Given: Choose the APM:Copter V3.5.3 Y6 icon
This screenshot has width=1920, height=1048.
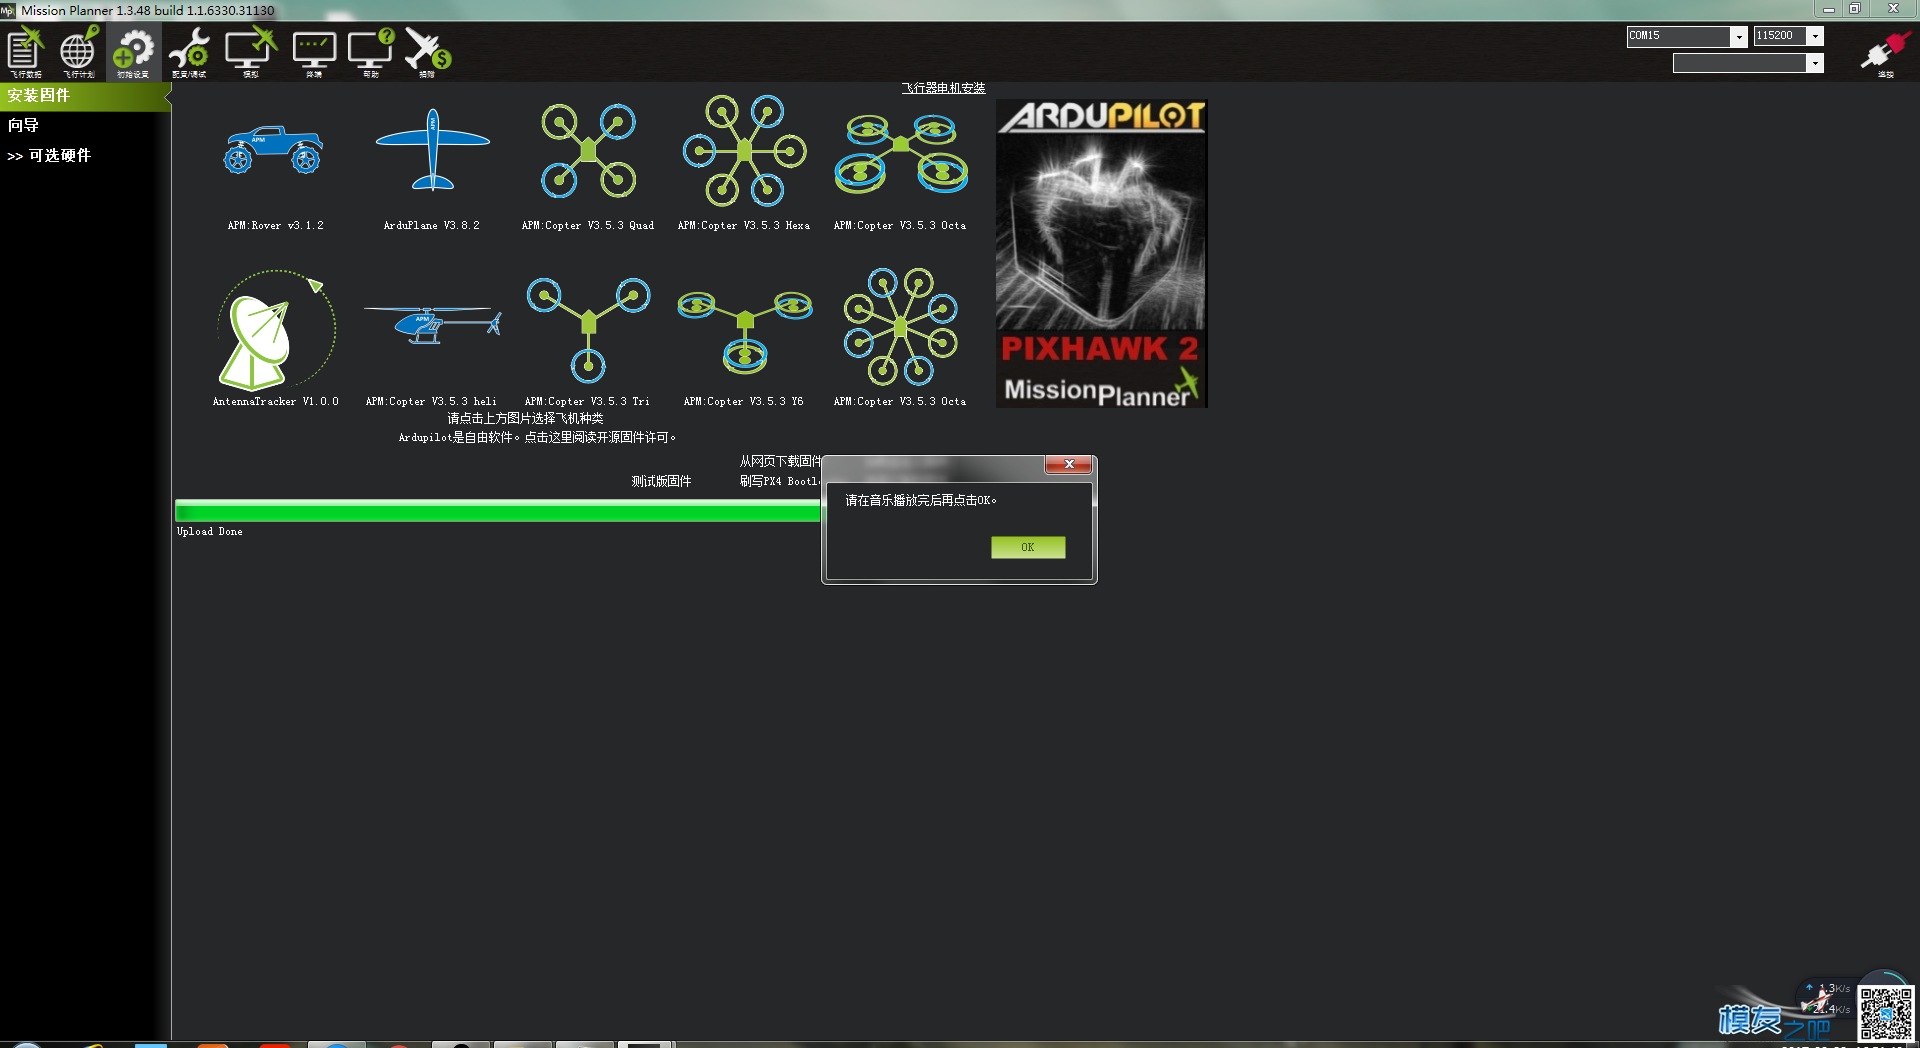Looking at the screenshot, I should tap(745, 332).
